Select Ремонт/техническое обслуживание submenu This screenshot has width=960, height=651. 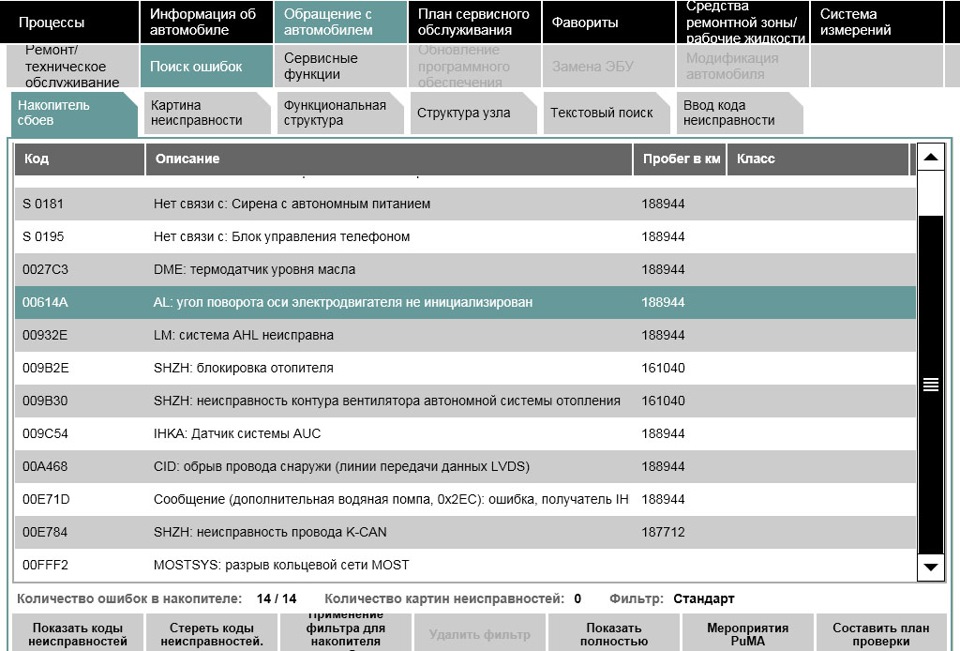(x=73, y=66)
